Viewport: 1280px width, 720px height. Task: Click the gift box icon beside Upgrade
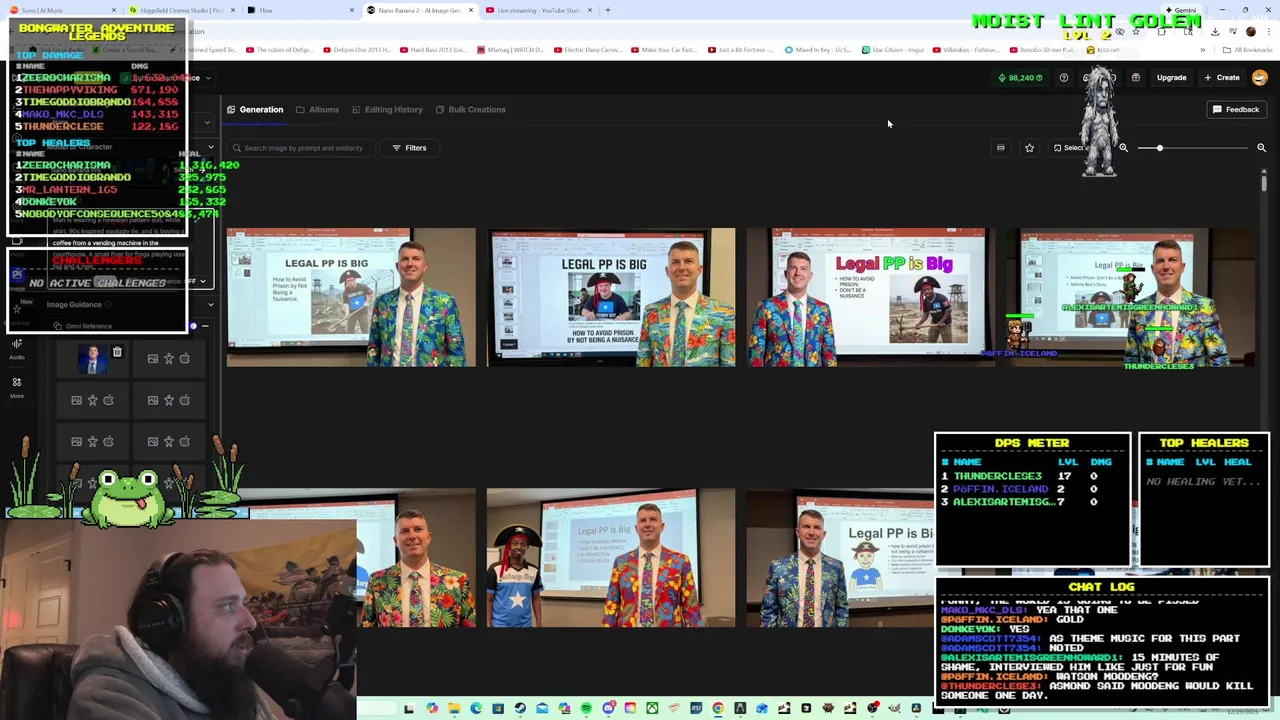tap(1136, 77)
